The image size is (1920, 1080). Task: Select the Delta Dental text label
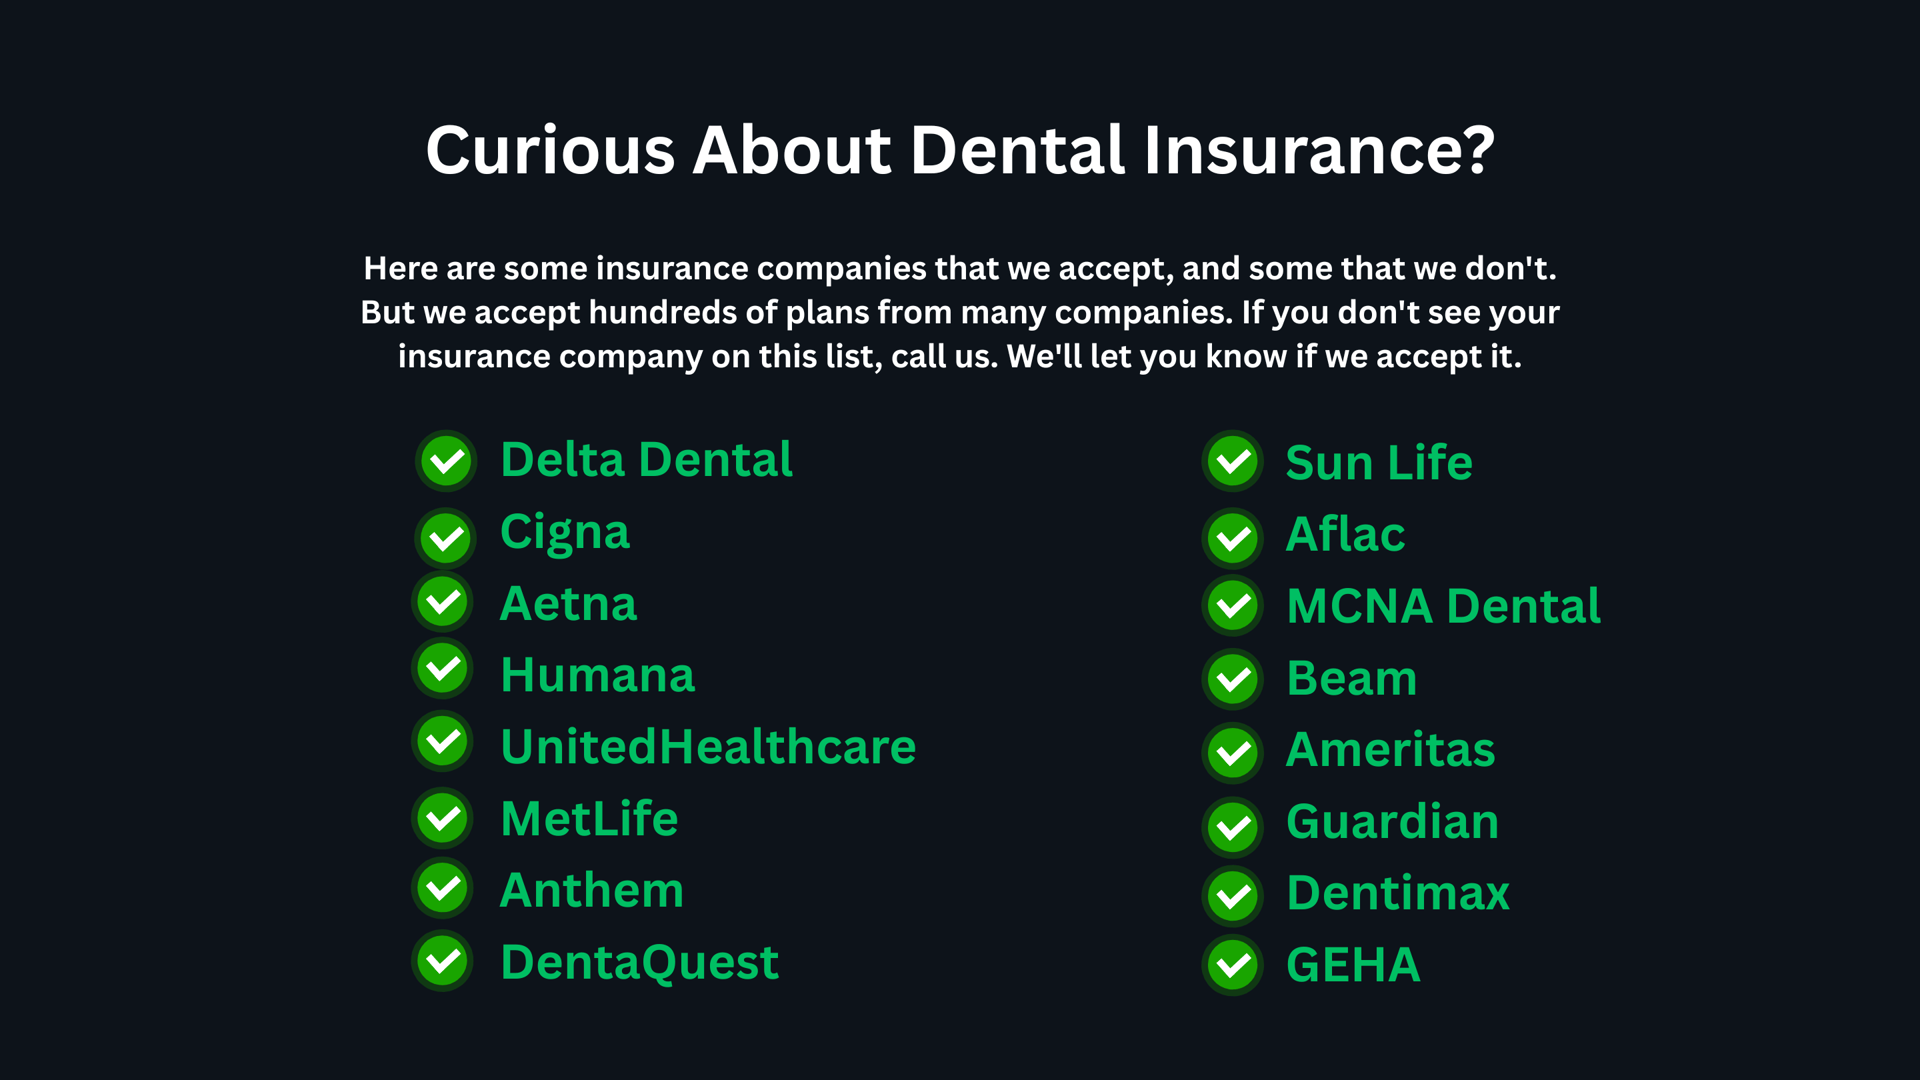pos(646,460)
